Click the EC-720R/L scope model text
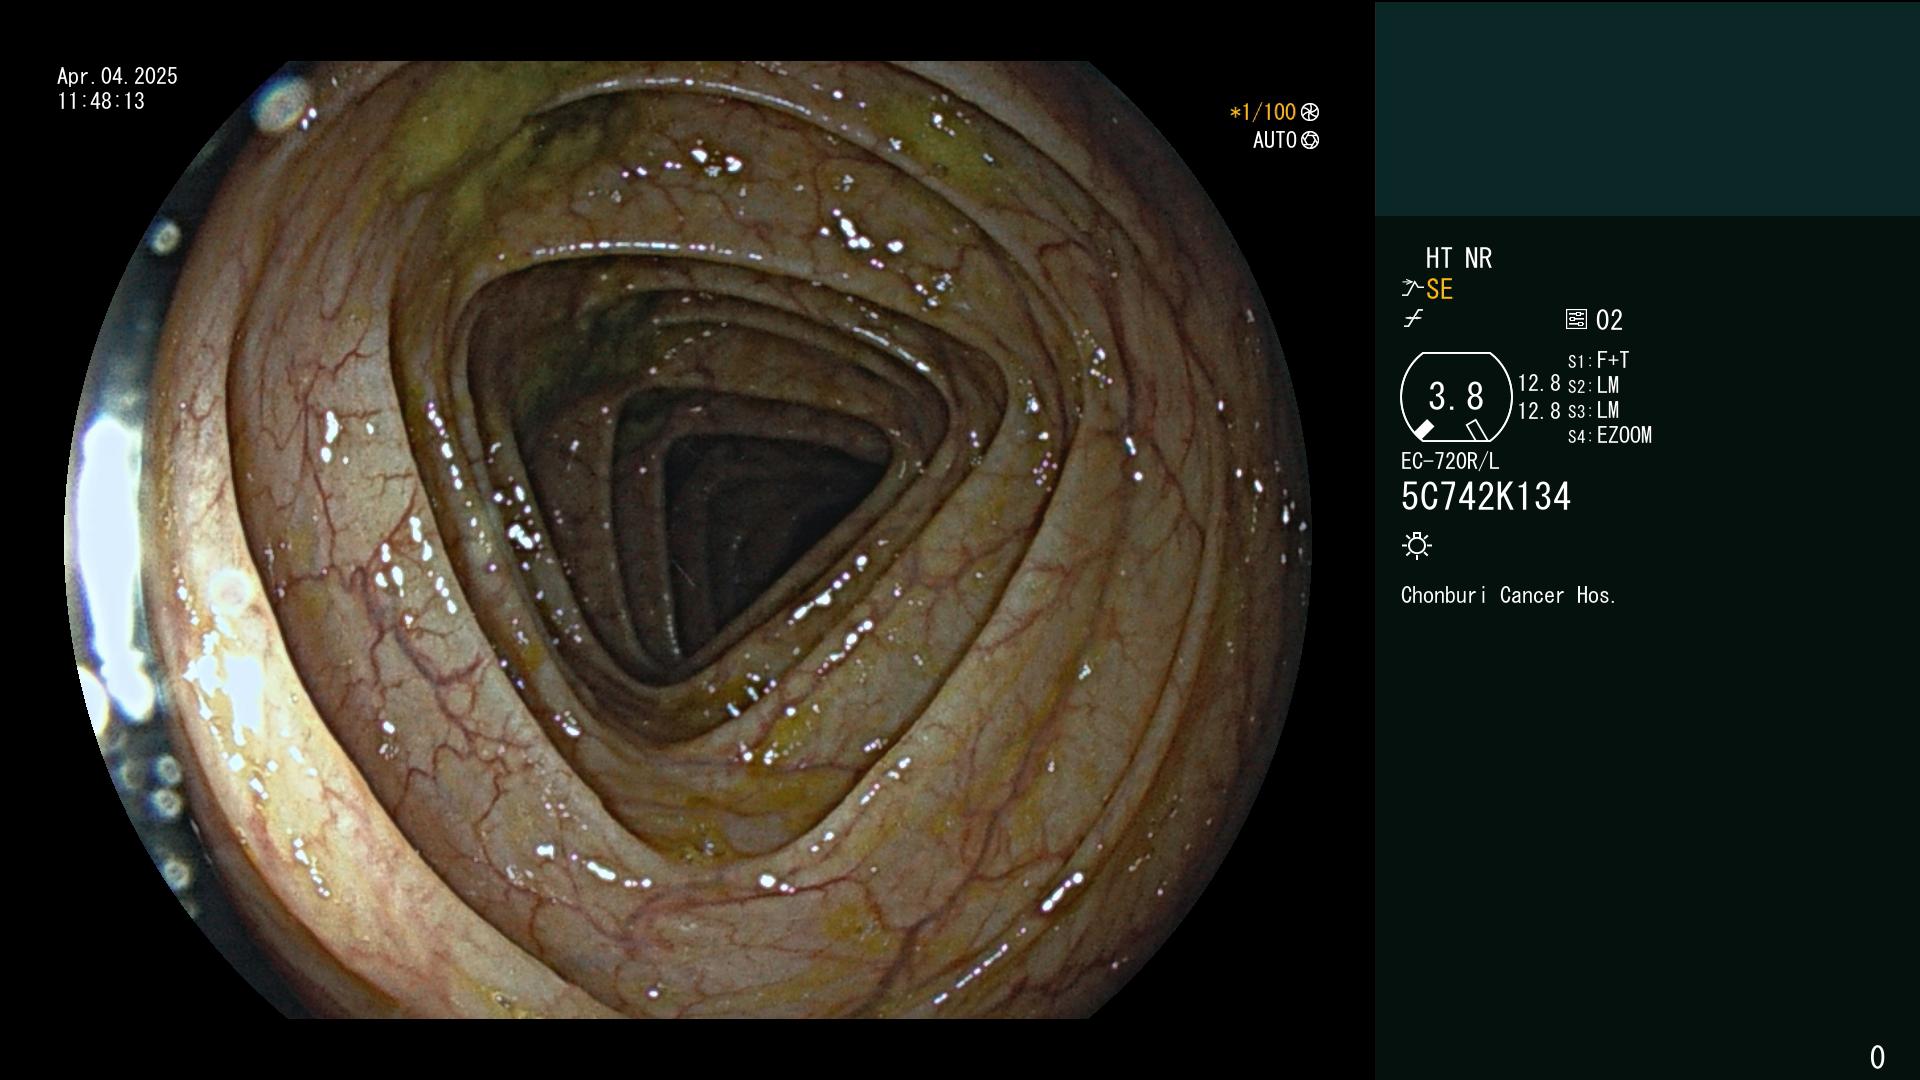Image resolution: width=1920 pixels, height=1080 pixels. coord(1450,461)
